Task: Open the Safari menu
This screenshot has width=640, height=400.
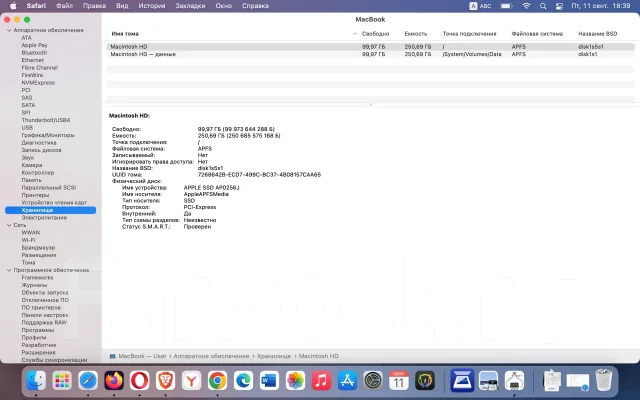Action: pos(36,6)
